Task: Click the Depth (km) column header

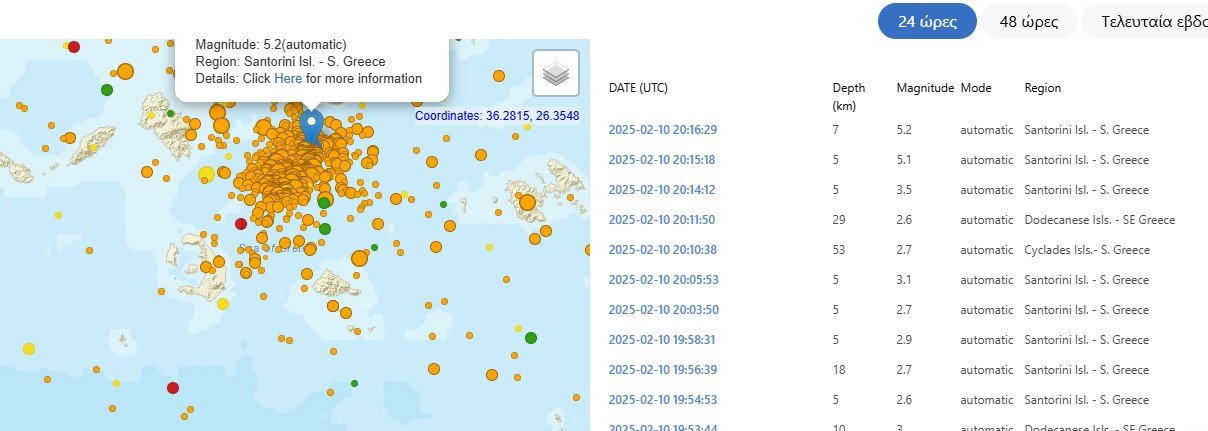Action: [848, 96]
